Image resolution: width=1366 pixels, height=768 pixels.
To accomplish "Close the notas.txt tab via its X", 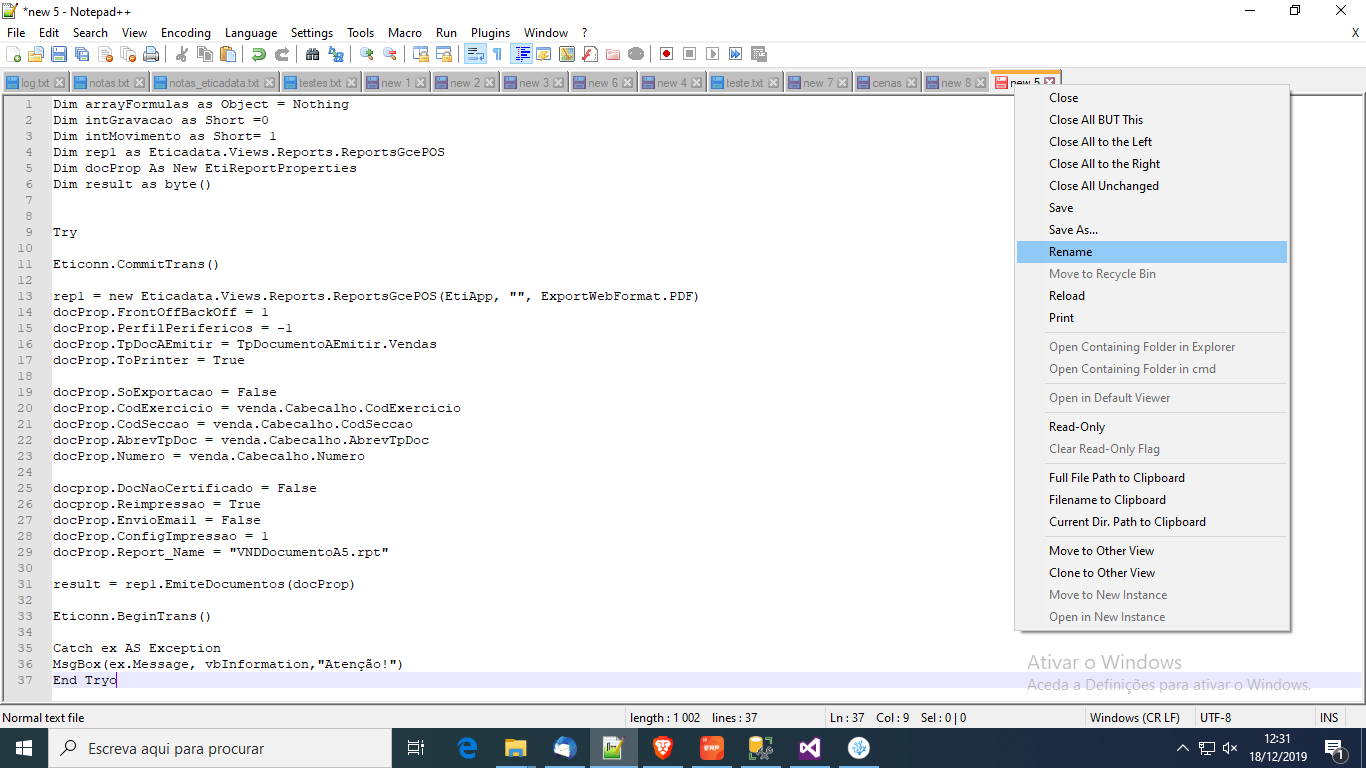I will (x=139, y=83).
